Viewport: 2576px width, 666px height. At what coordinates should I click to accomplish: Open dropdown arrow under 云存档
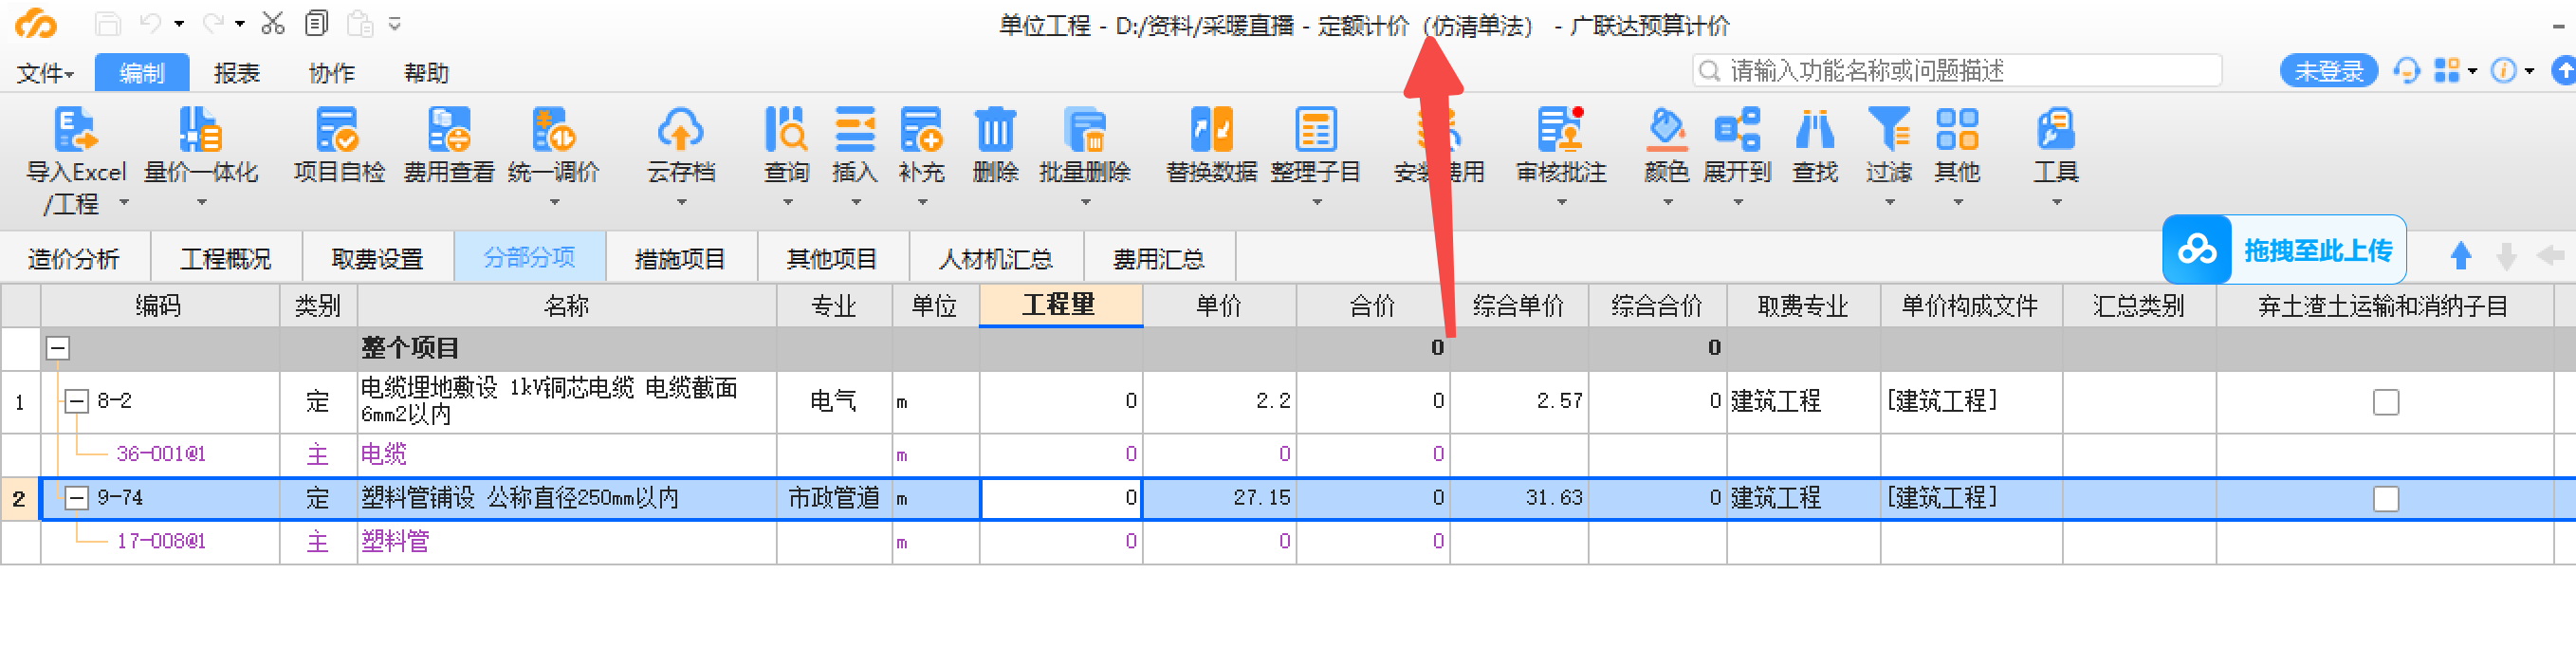click(681, 203)
